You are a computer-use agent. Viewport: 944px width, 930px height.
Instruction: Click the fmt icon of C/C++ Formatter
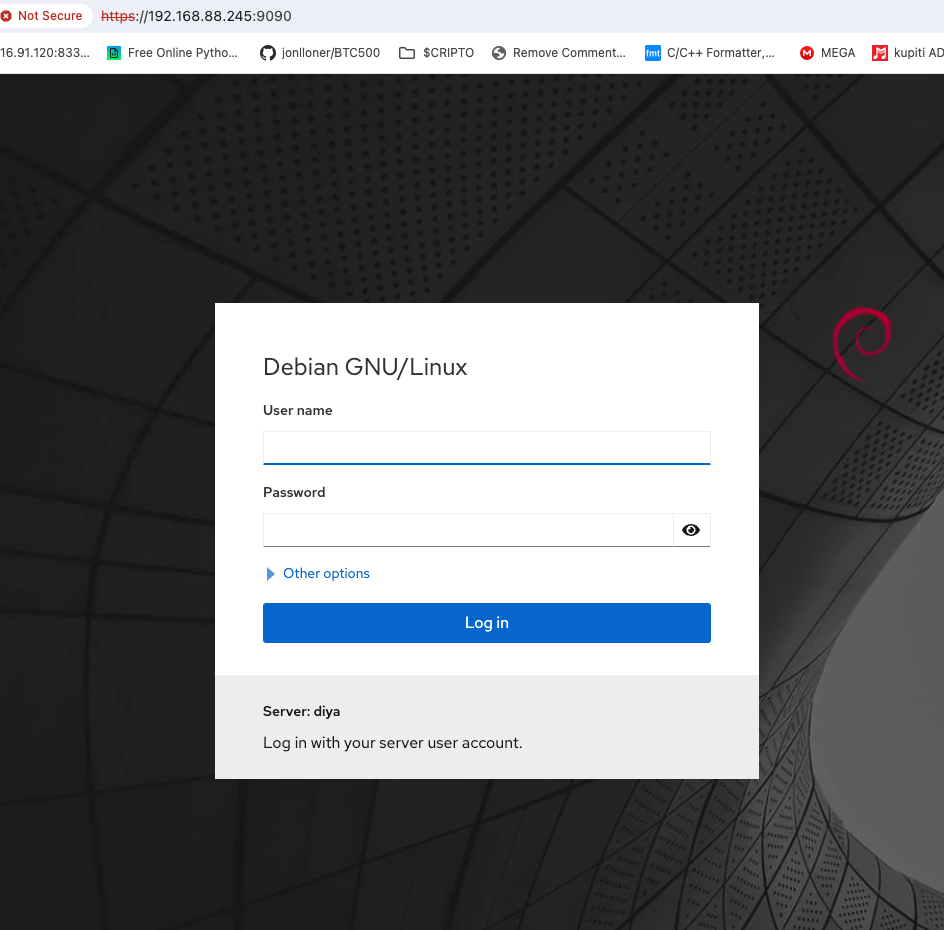coord(653,53)
